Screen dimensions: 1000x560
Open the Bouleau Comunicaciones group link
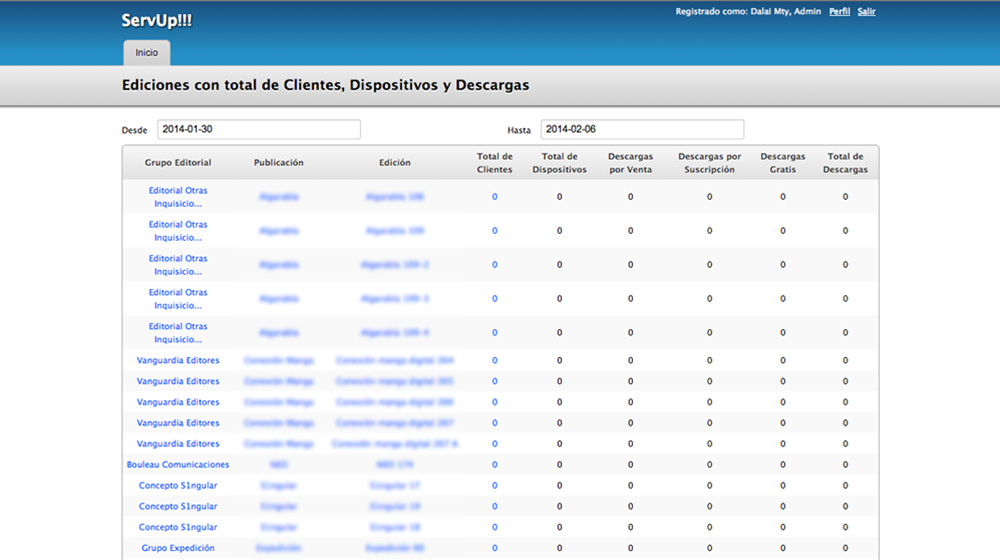coord(178,465)
